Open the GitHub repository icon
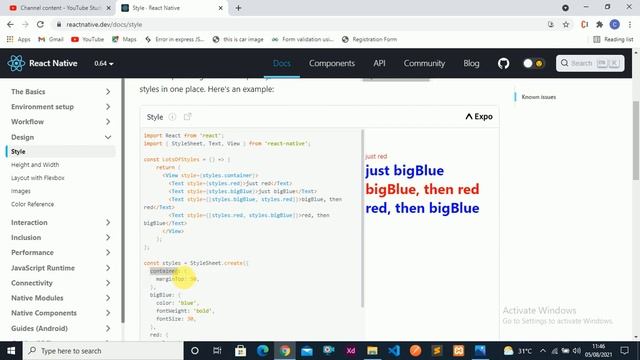640x360 pixels. [x=503, y=63]
